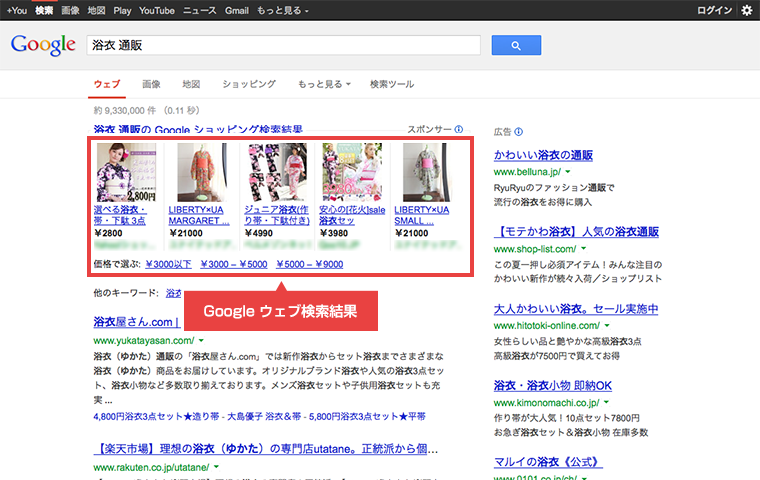Focus the search box containing 浴衣 通販
This screenshot has height=480, width=760.
284,45
